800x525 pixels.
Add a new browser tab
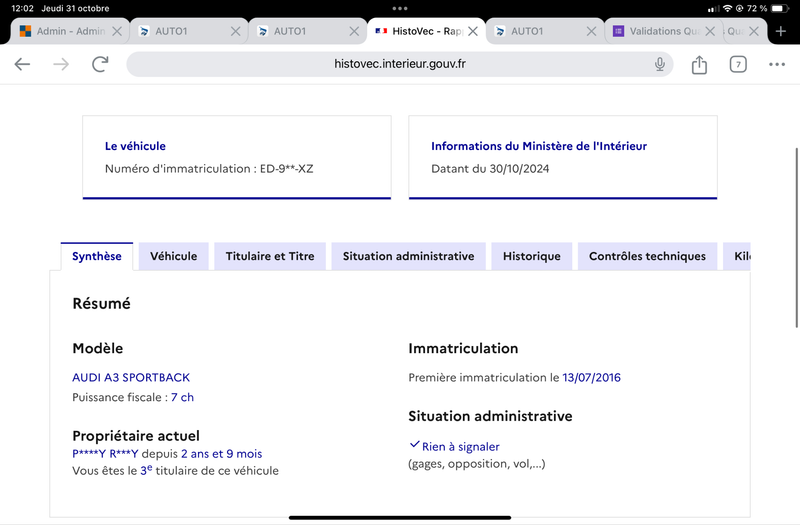pyautogui.click(x=781, y=31)
